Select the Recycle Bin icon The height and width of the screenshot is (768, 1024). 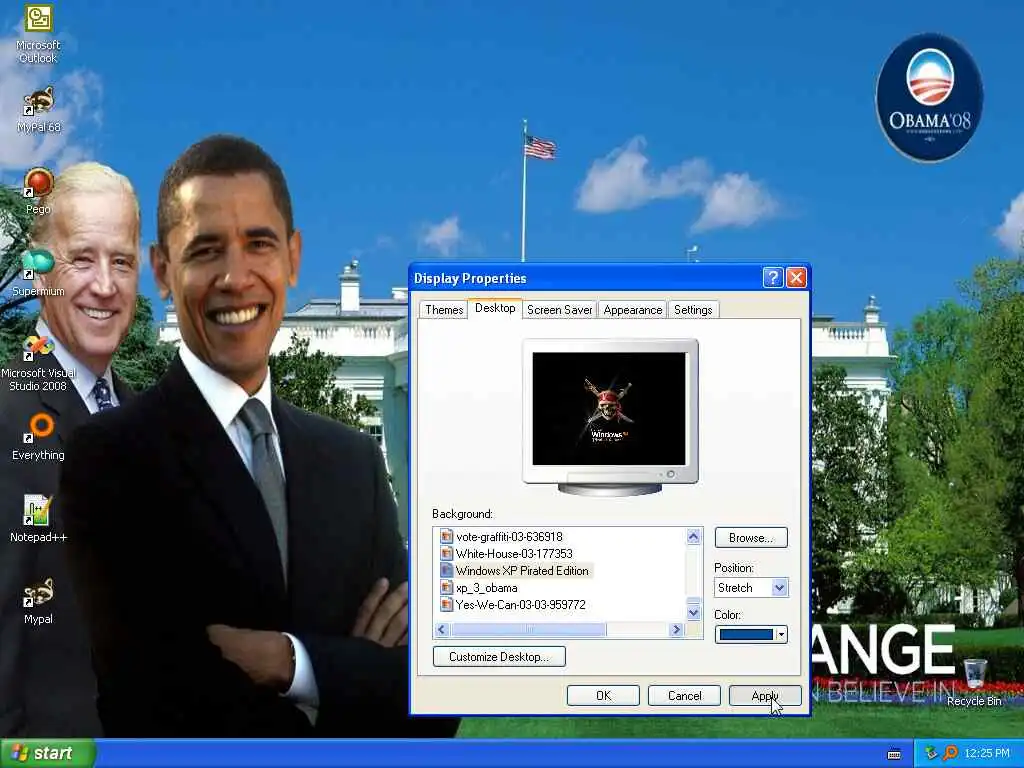pos(974,682)
